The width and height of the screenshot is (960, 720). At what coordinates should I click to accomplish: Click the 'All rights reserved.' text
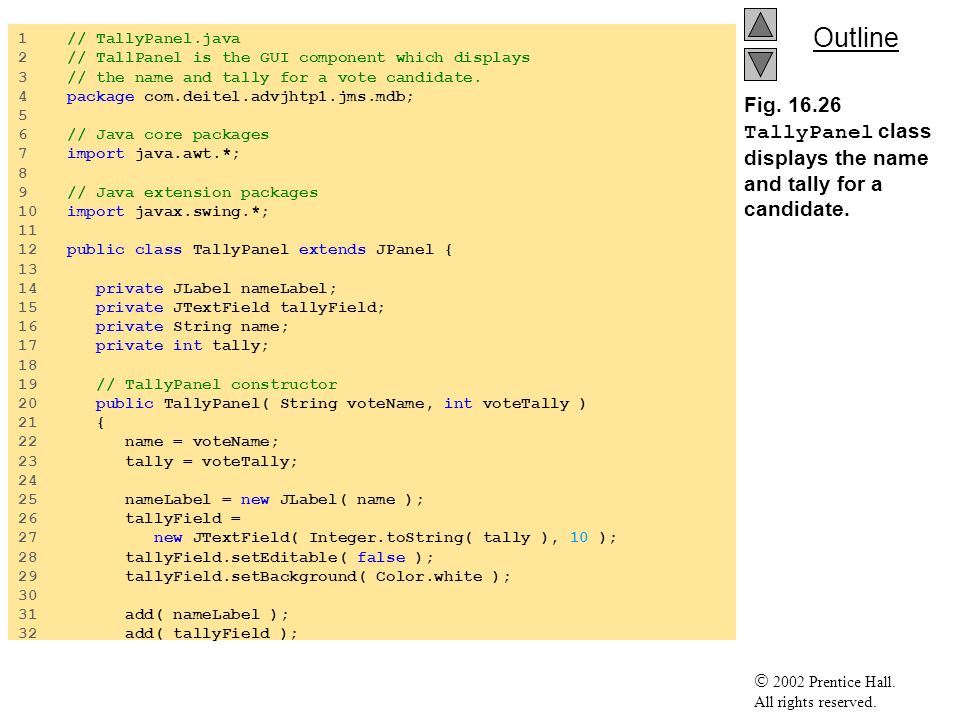815,702
